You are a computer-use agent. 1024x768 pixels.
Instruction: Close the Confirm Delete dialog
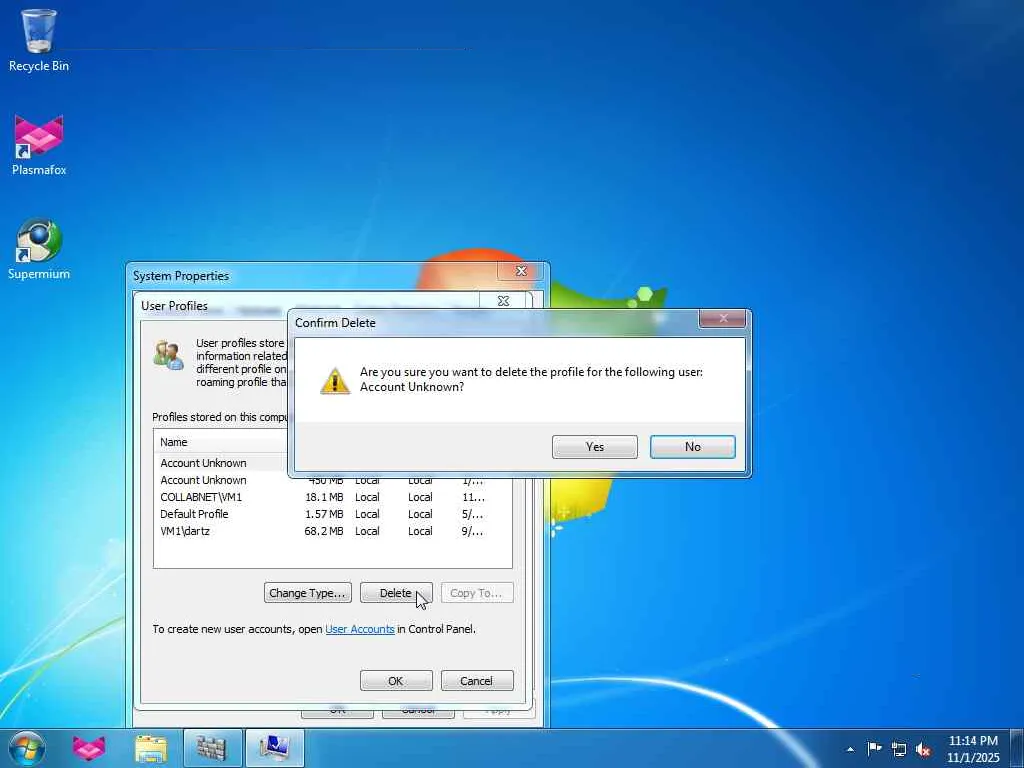coord(722,319)
